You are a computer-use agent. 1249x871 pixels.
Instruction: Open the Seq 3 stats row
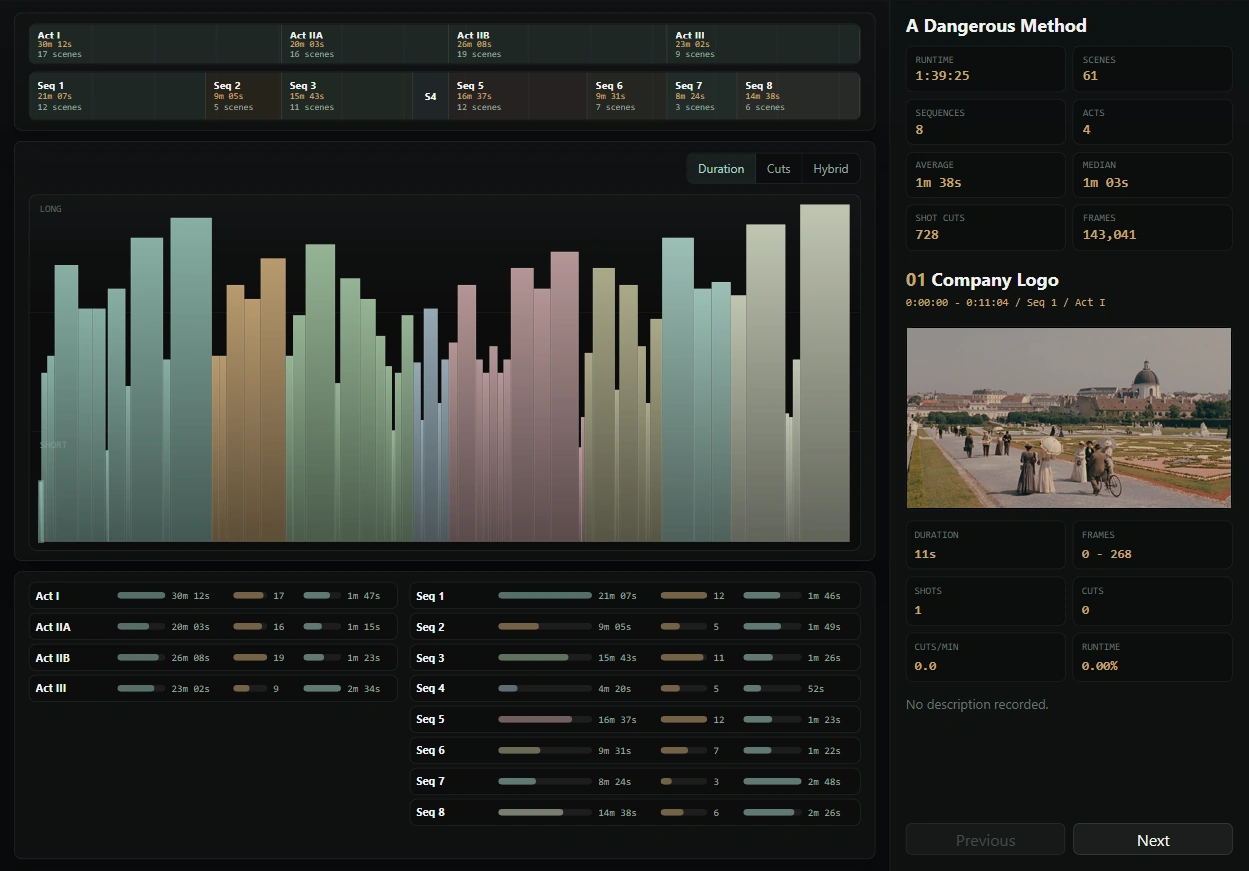635,658
